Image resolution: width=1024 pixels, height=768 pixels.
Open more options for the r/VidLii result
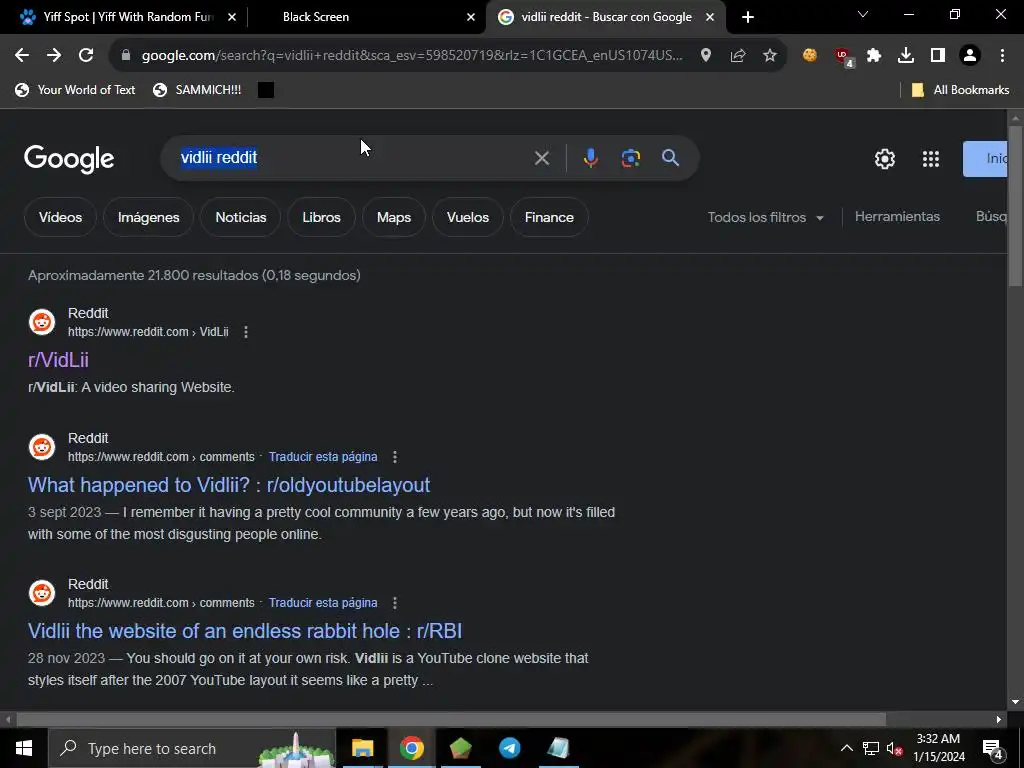[246, 332]
